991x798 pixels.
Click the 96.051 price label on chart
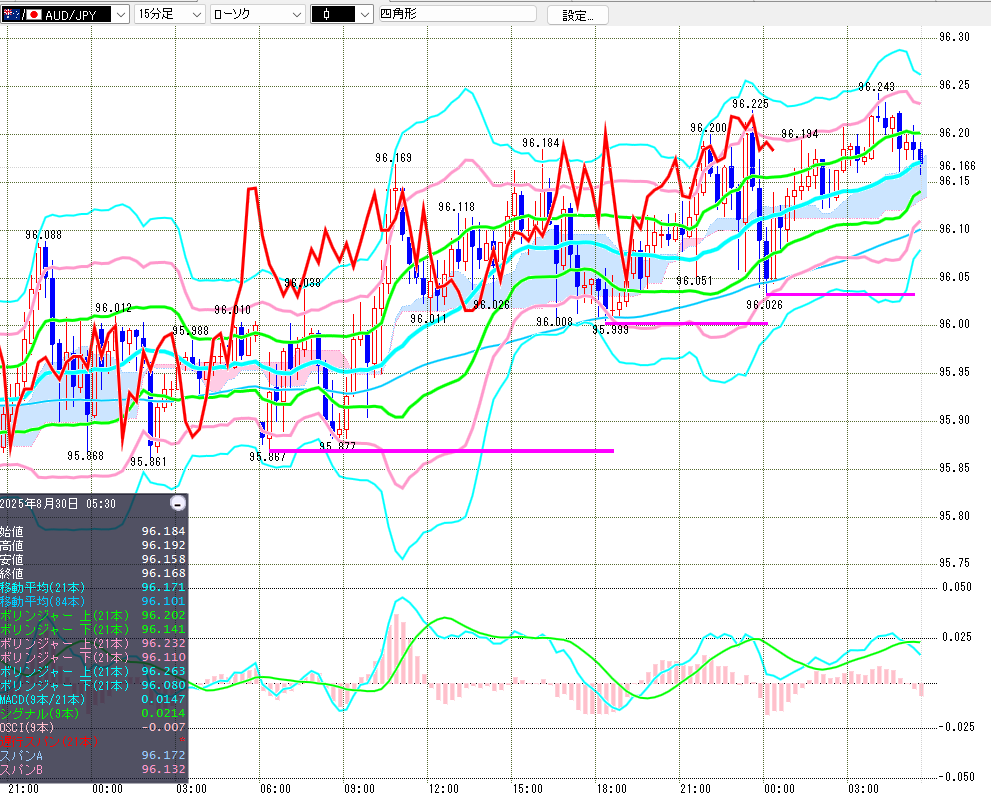click(x=694, y=281)
